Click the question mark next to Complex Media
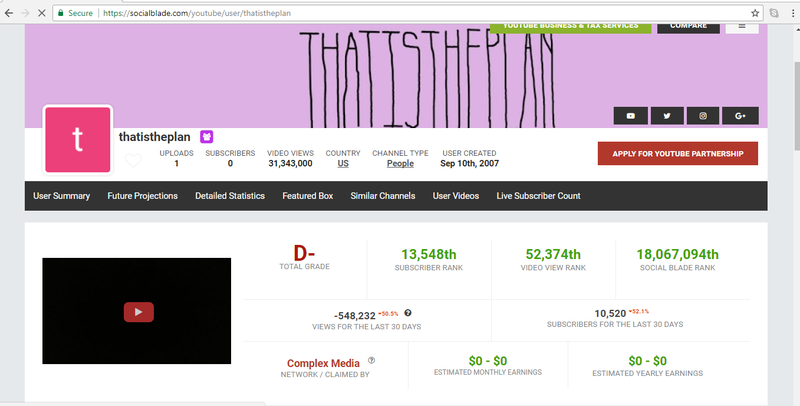This screenshot has width=800, height=406. pos(371,361)
